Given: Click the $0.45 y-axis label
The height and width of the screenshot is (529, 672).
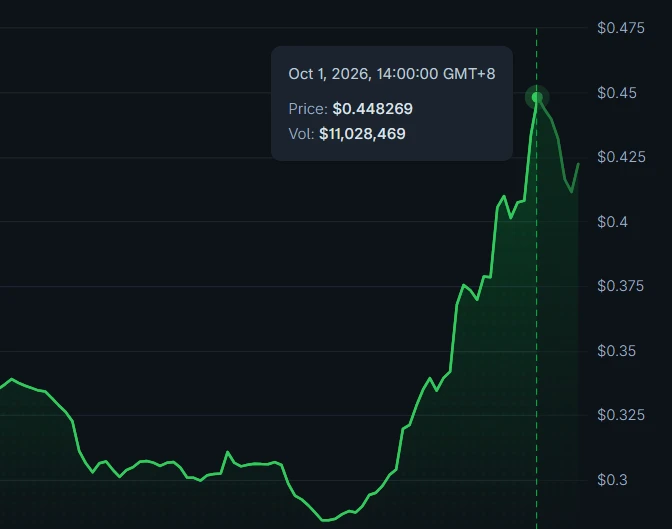Looking at the screenshot, I should tap(617, 93).
